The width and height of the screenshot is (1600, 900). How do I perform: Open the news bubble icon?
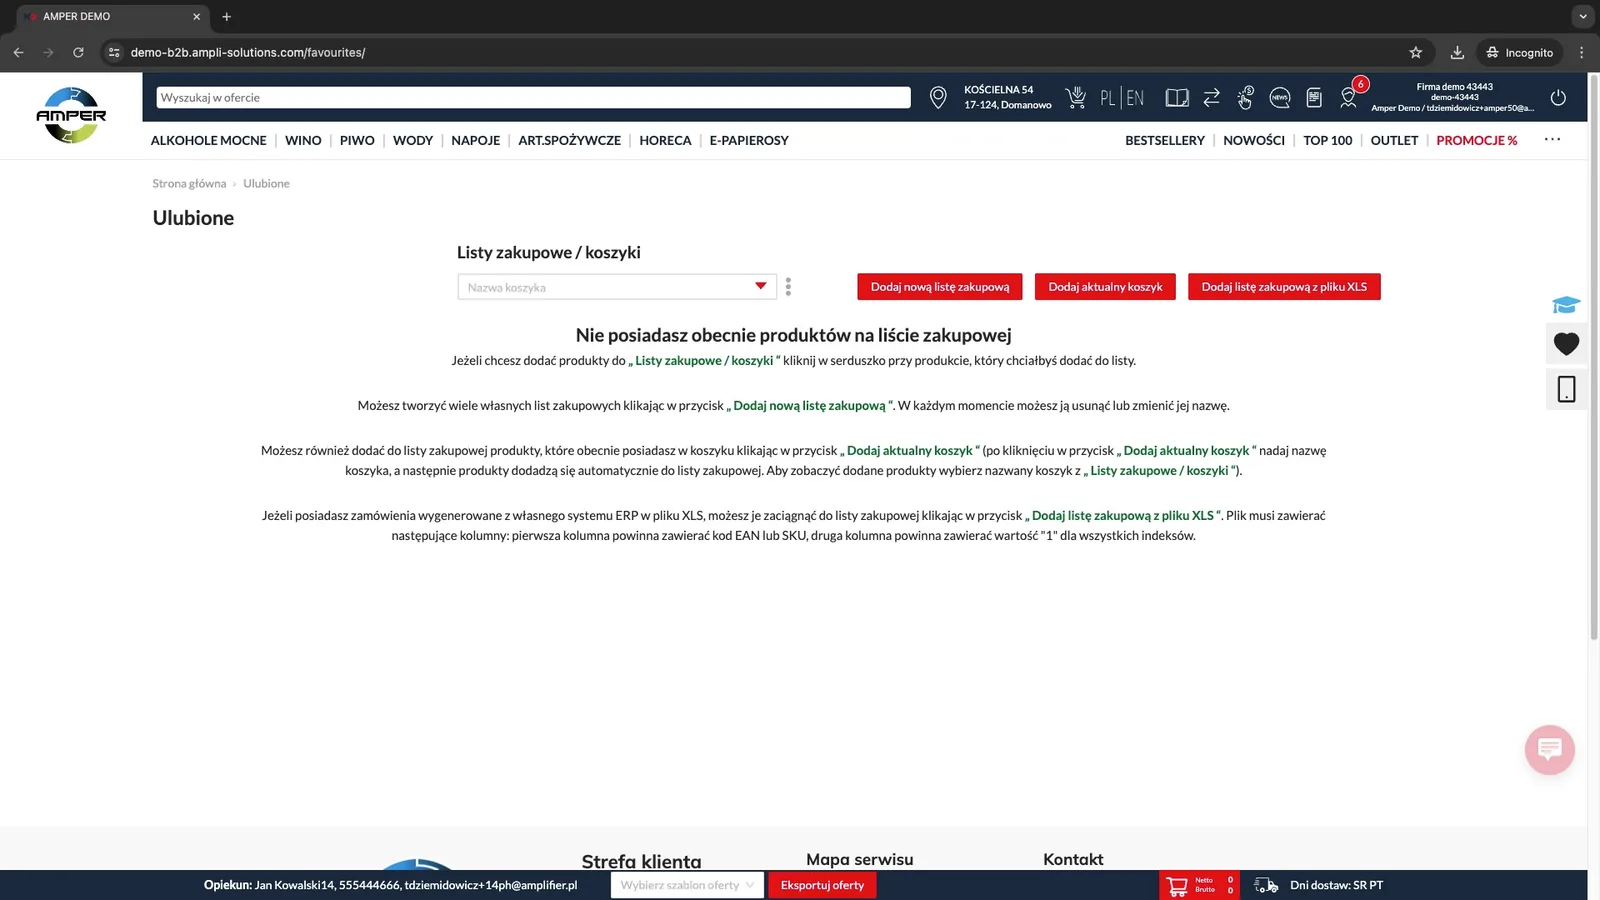click(1280, 97)
